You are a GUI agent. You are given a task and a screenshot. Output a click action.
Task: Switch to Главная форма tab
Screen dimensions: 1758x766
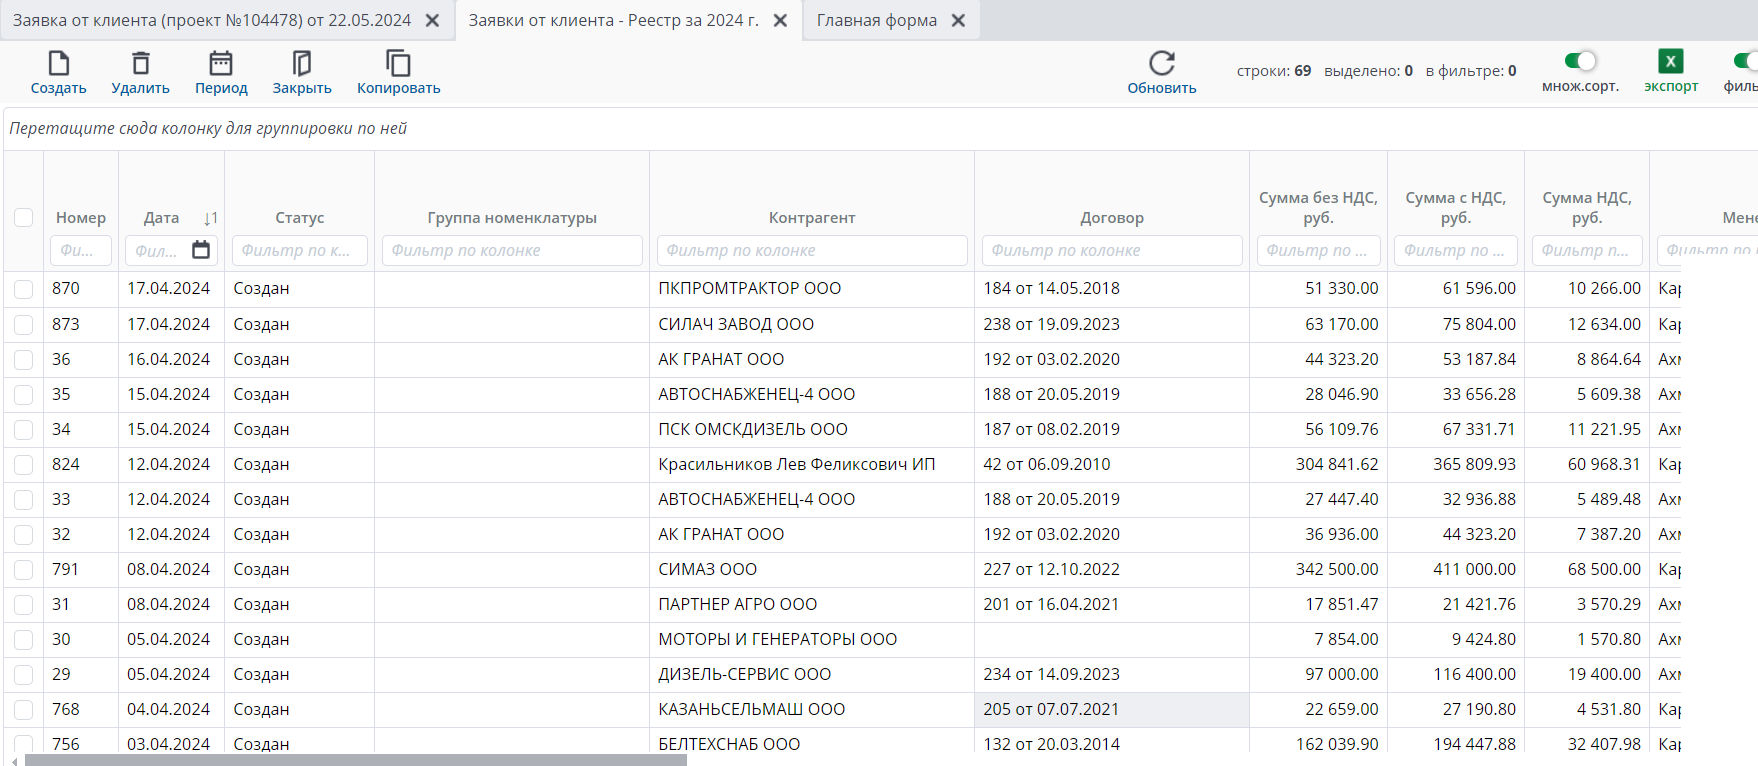pos(876,20)
